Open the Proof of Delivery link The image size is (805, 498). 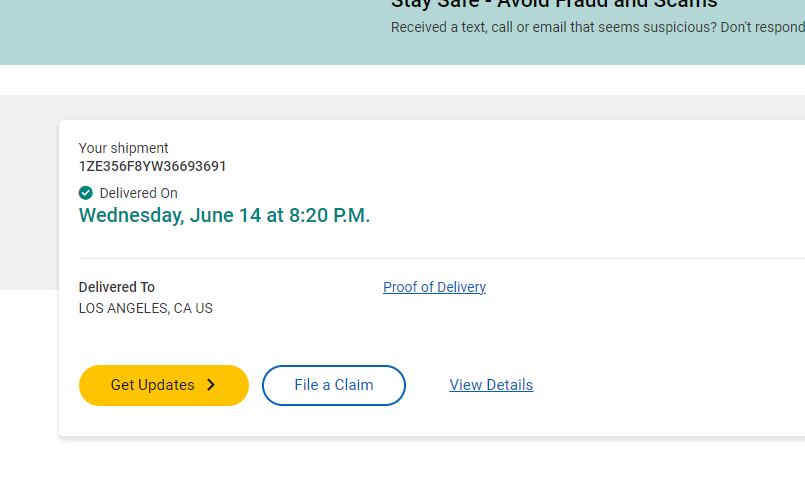(434, 287)
